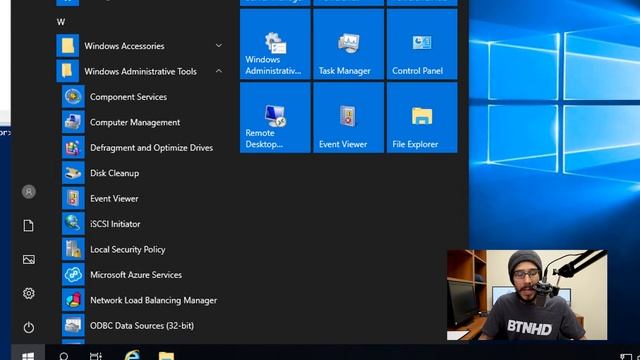Expand Windows Accessories chevron
This screenshot has width=640, height=360.
point(219,45)
